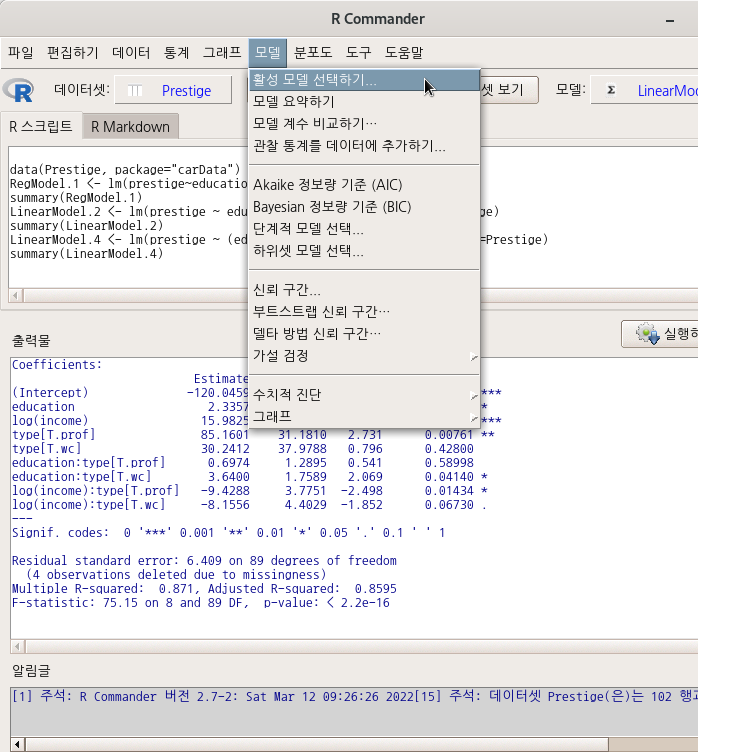This screenshot has width=756, height=752.
Task: Open the 통계 menu
Action: pyautogui.click(x=176, y=53)
